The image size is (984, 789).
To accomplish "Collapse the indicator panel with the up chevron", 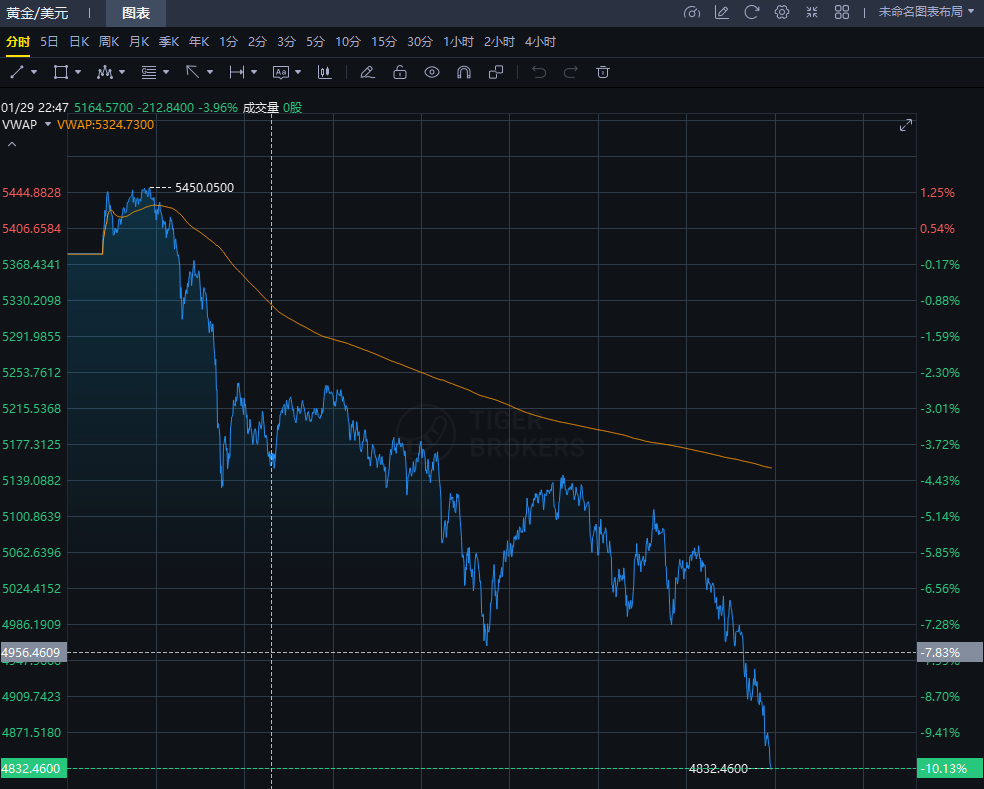I will click(12, 144).
